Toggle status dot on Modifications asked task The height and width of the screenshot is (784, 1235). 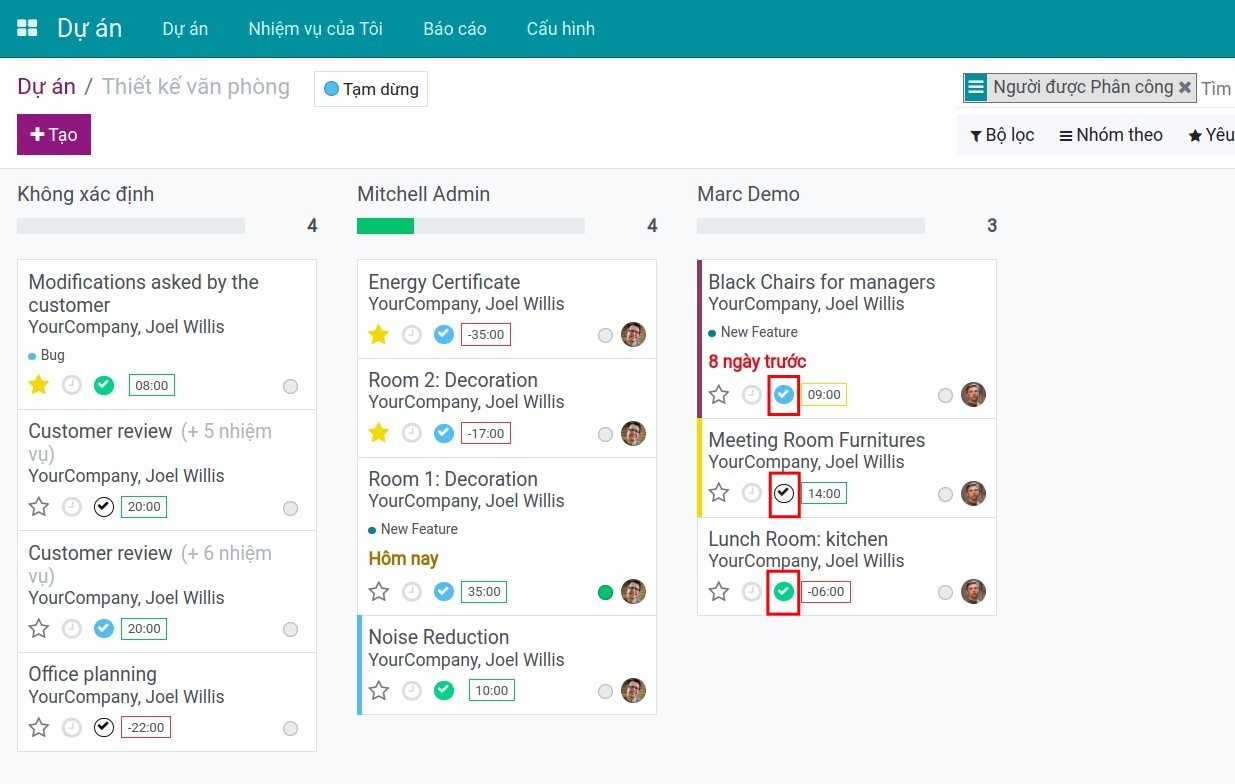point(290,386)
